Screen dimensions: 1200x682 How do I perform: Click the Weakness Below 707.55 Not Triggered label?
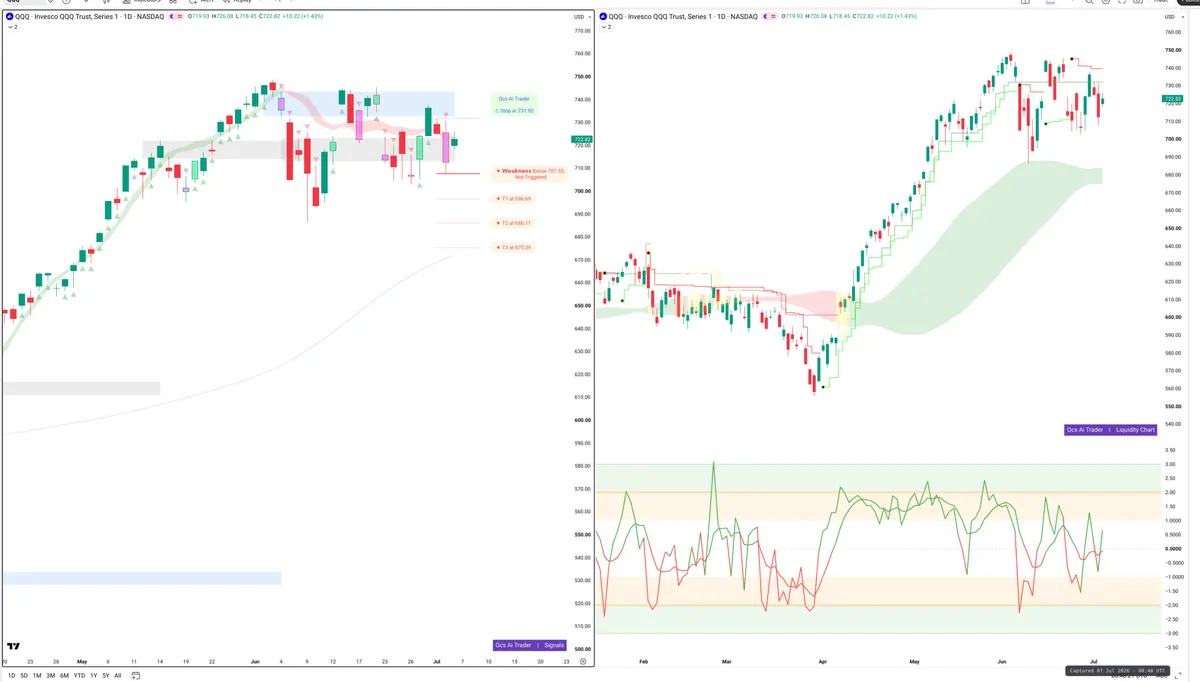[x=532, y=173]
